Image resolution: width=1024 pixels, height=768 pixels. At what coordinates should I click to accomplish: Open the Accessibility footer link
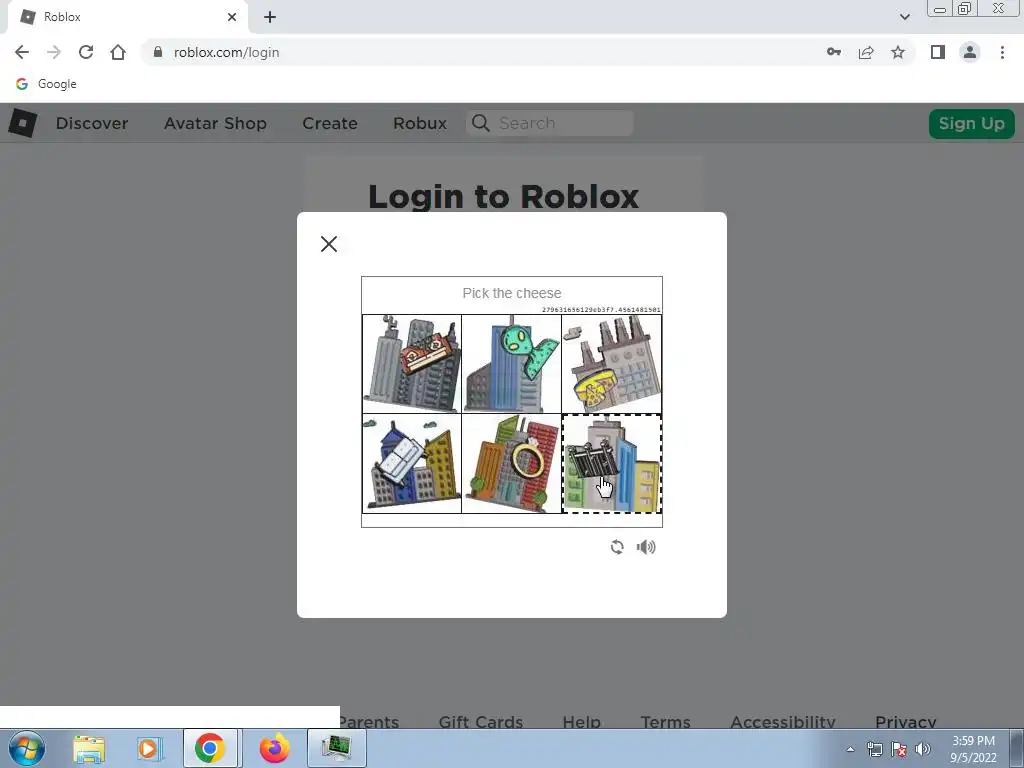782,721
